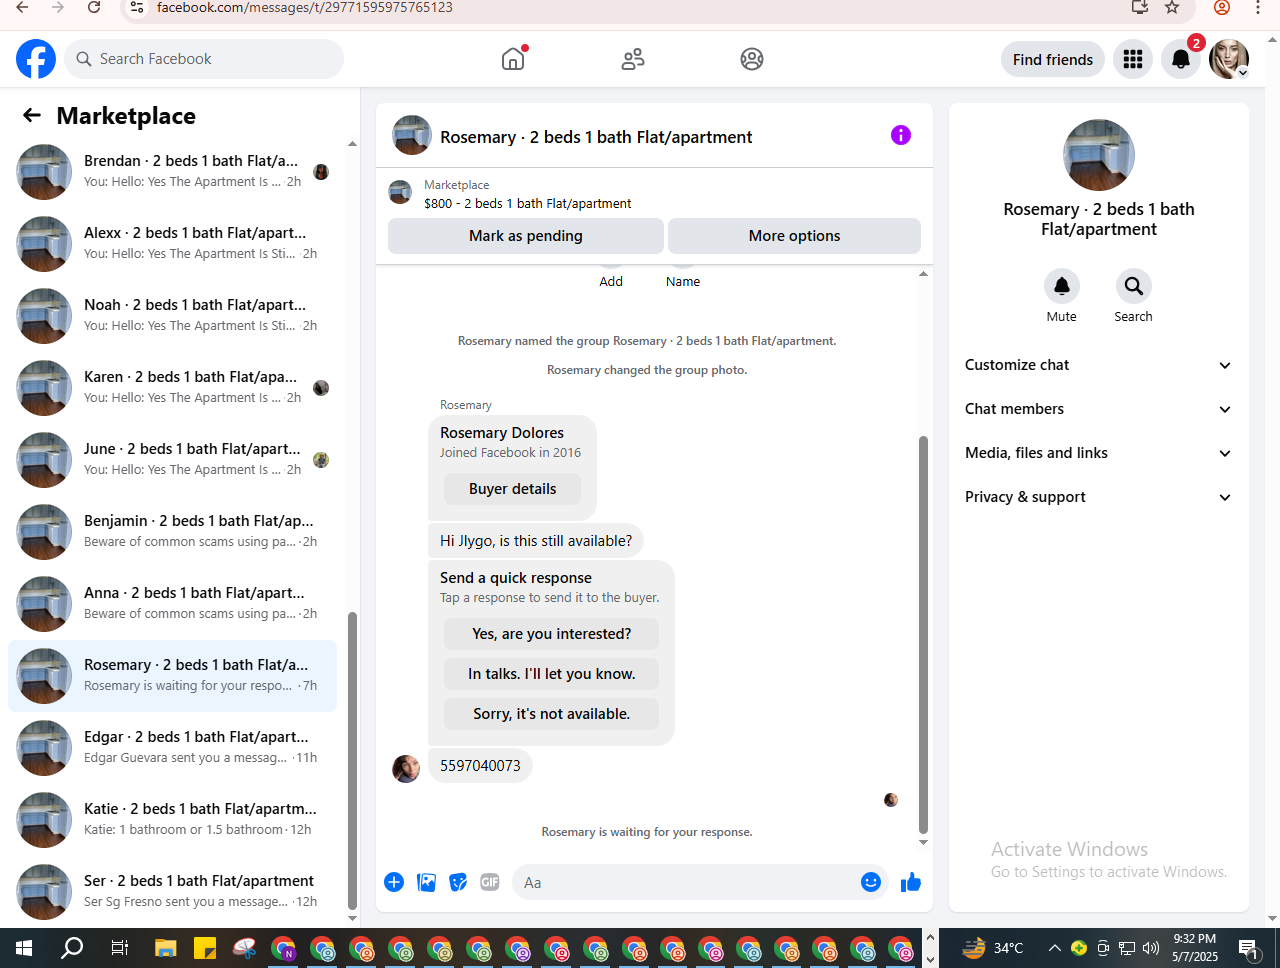
Task: Click the chat messages scrollbar
Action: 923,635
